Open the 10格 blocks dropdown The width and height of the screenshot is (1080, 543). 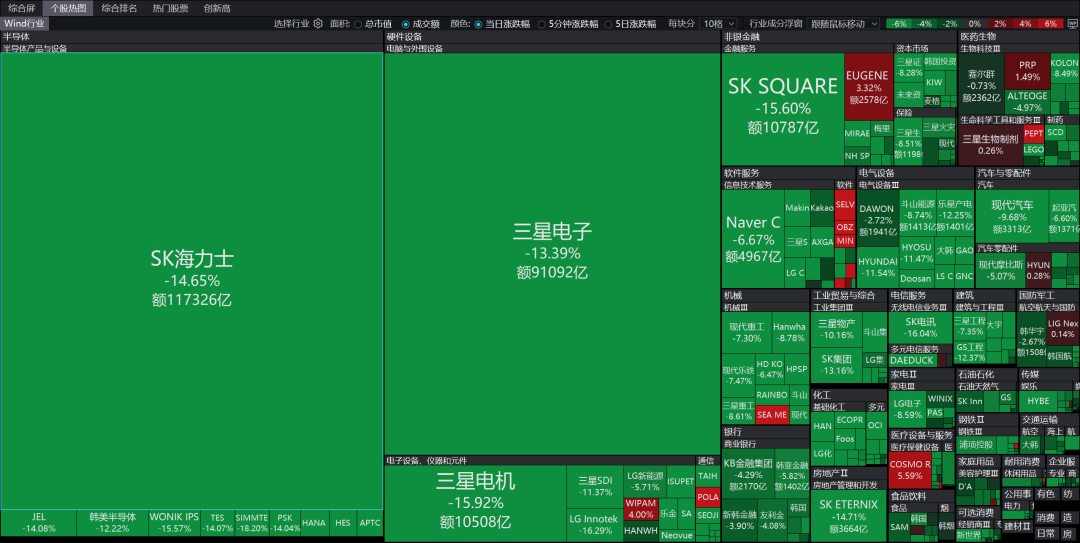coord(718,23)
